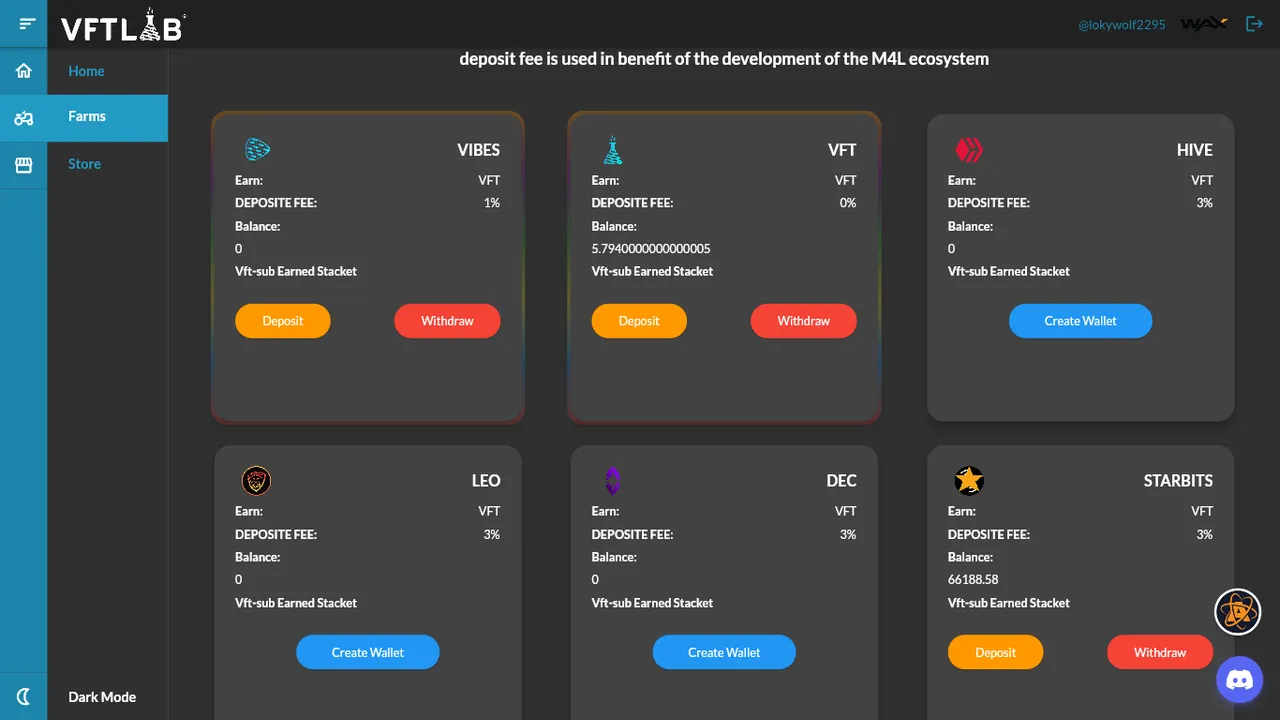Click HIVE card's 3% fee value
This screenshot has width=1280, height=720.
[1204, 203]
